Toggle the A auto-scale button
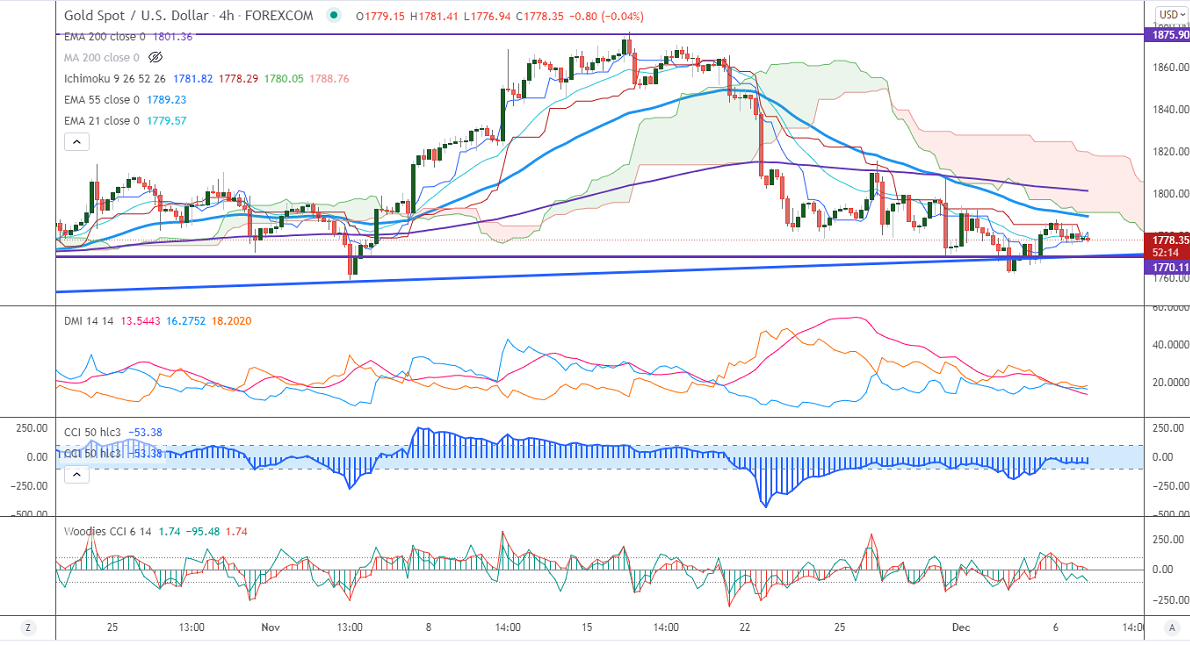Image resolution: width=1190 pixels, height=645 pixels. (x=1170, y=628)
